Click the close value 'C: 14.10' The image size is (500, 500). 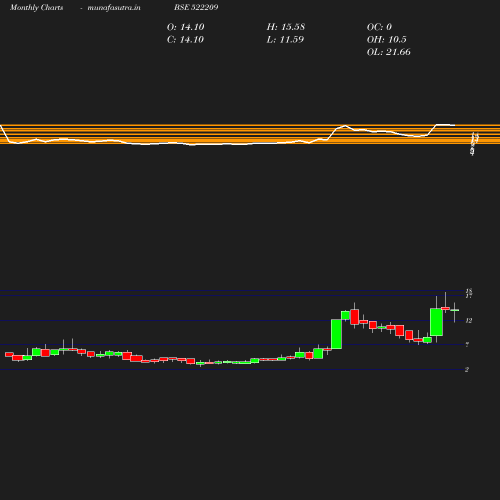pos(185,40)
